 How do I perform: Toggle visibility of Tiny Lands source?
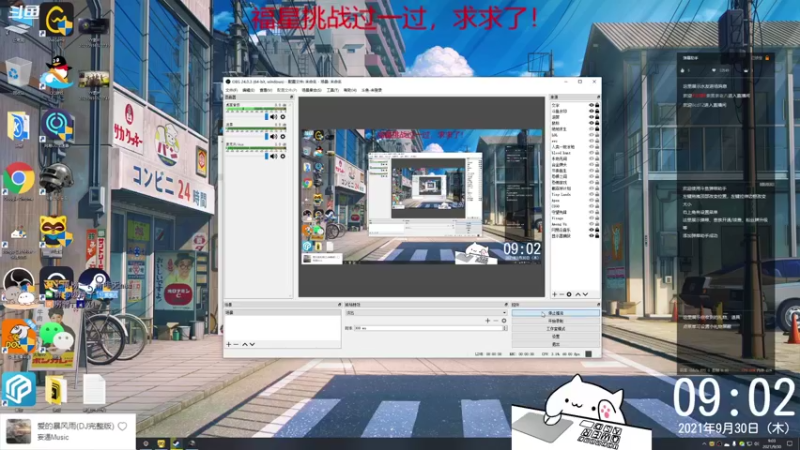[591, 194]
